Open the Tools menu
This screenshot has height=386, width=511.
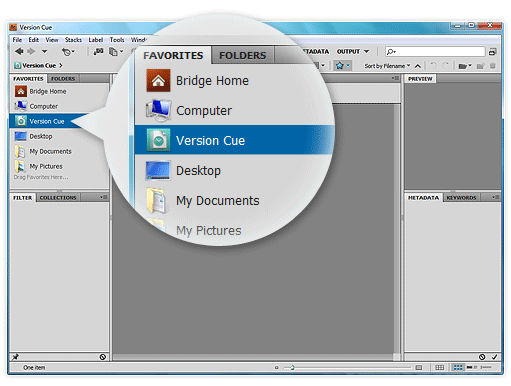click(x=117, y=40)
